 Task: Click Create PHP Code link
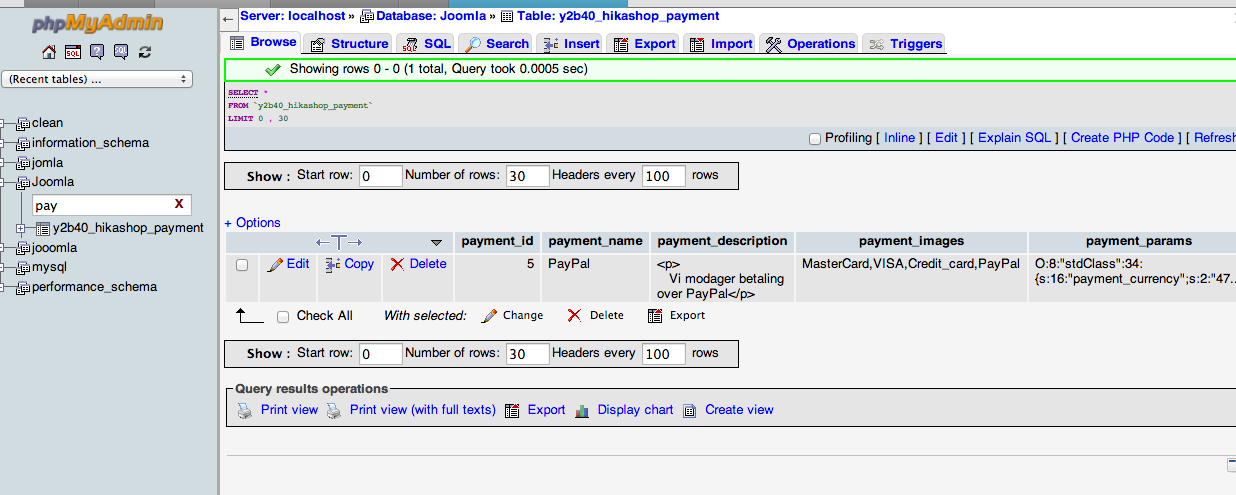1122,138
